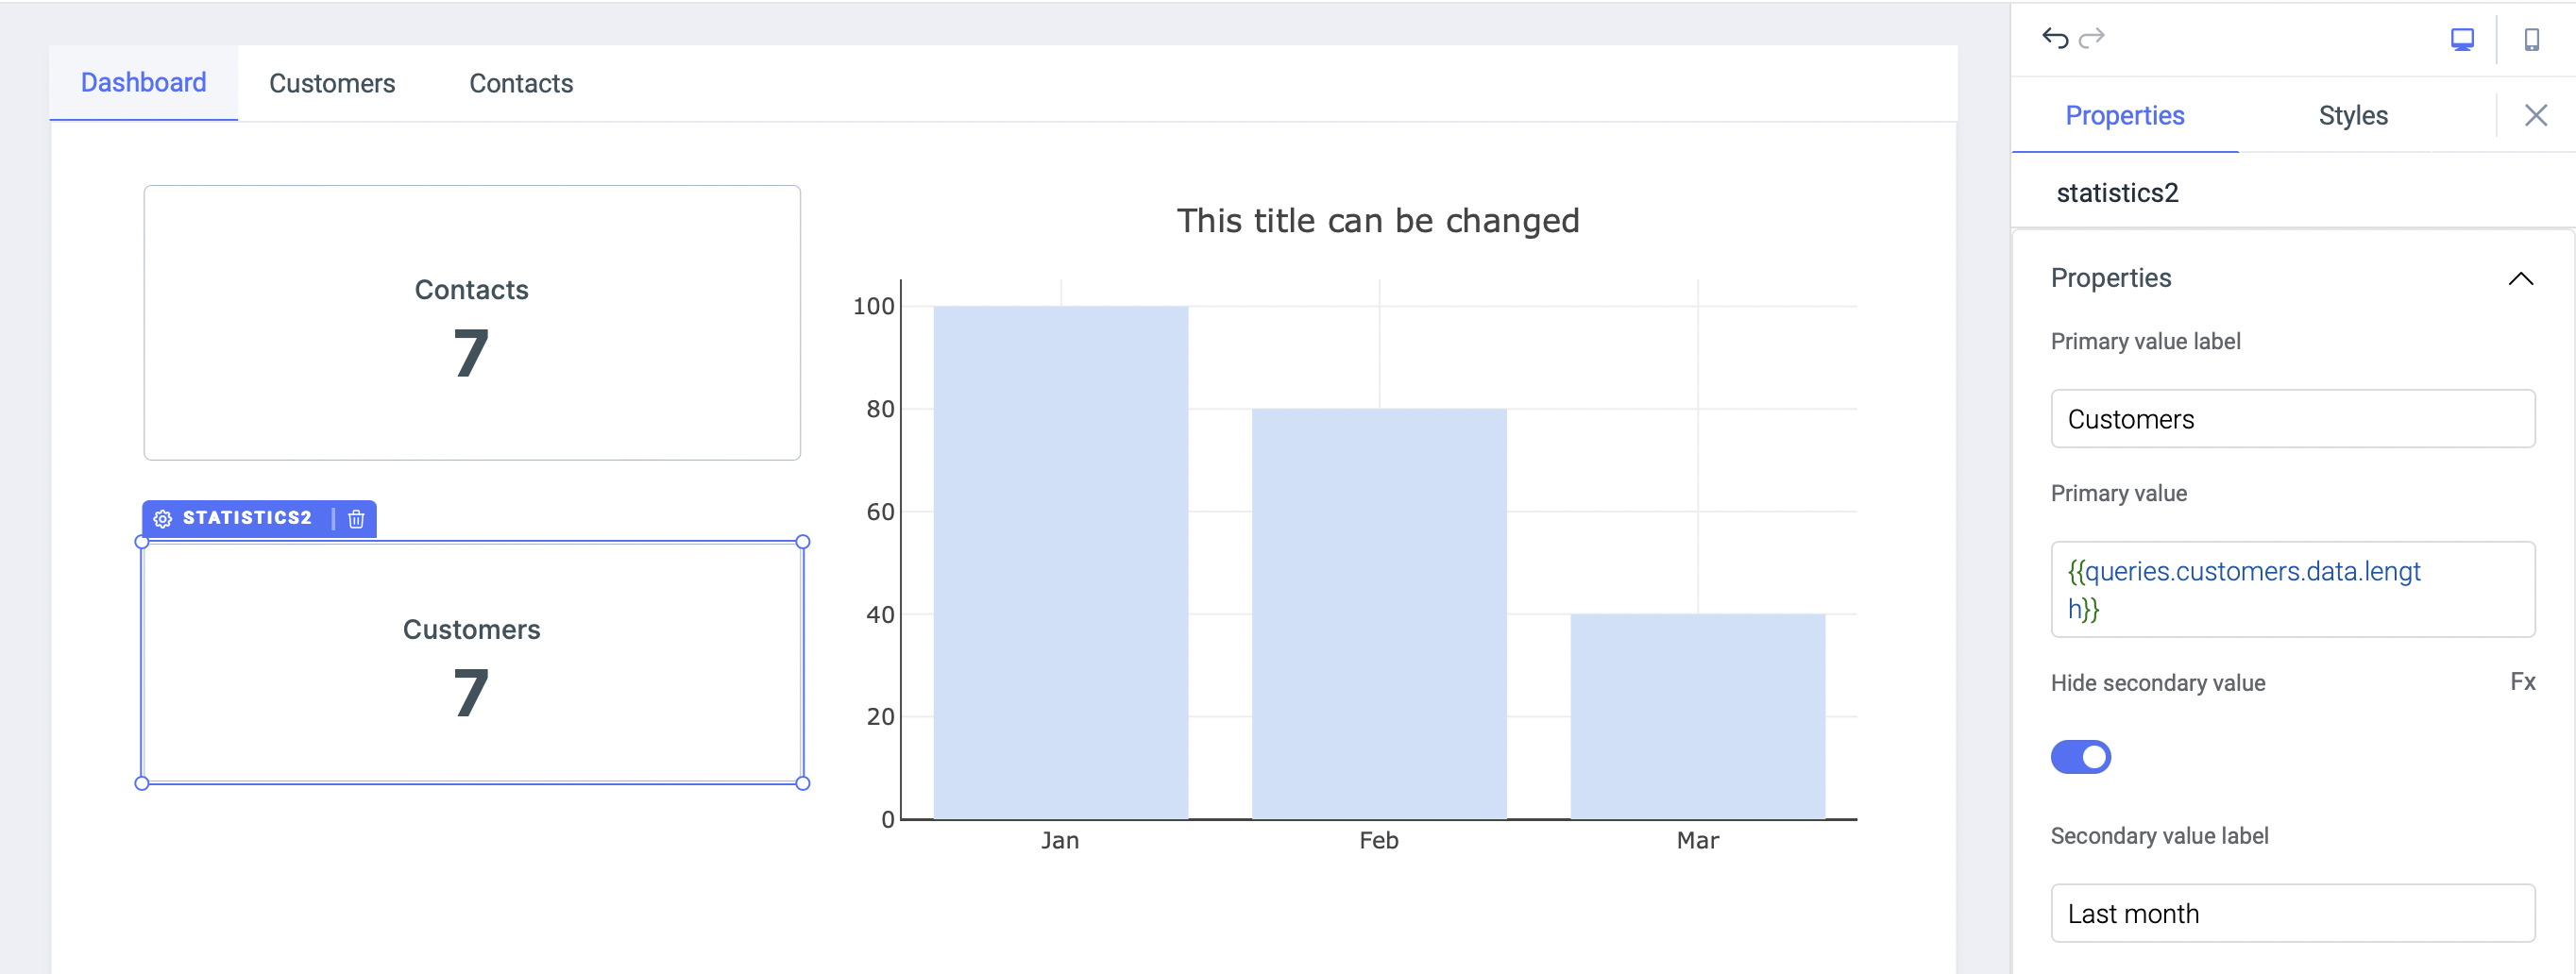Edit the Primary value label input field

click(x=2293, y=419)
